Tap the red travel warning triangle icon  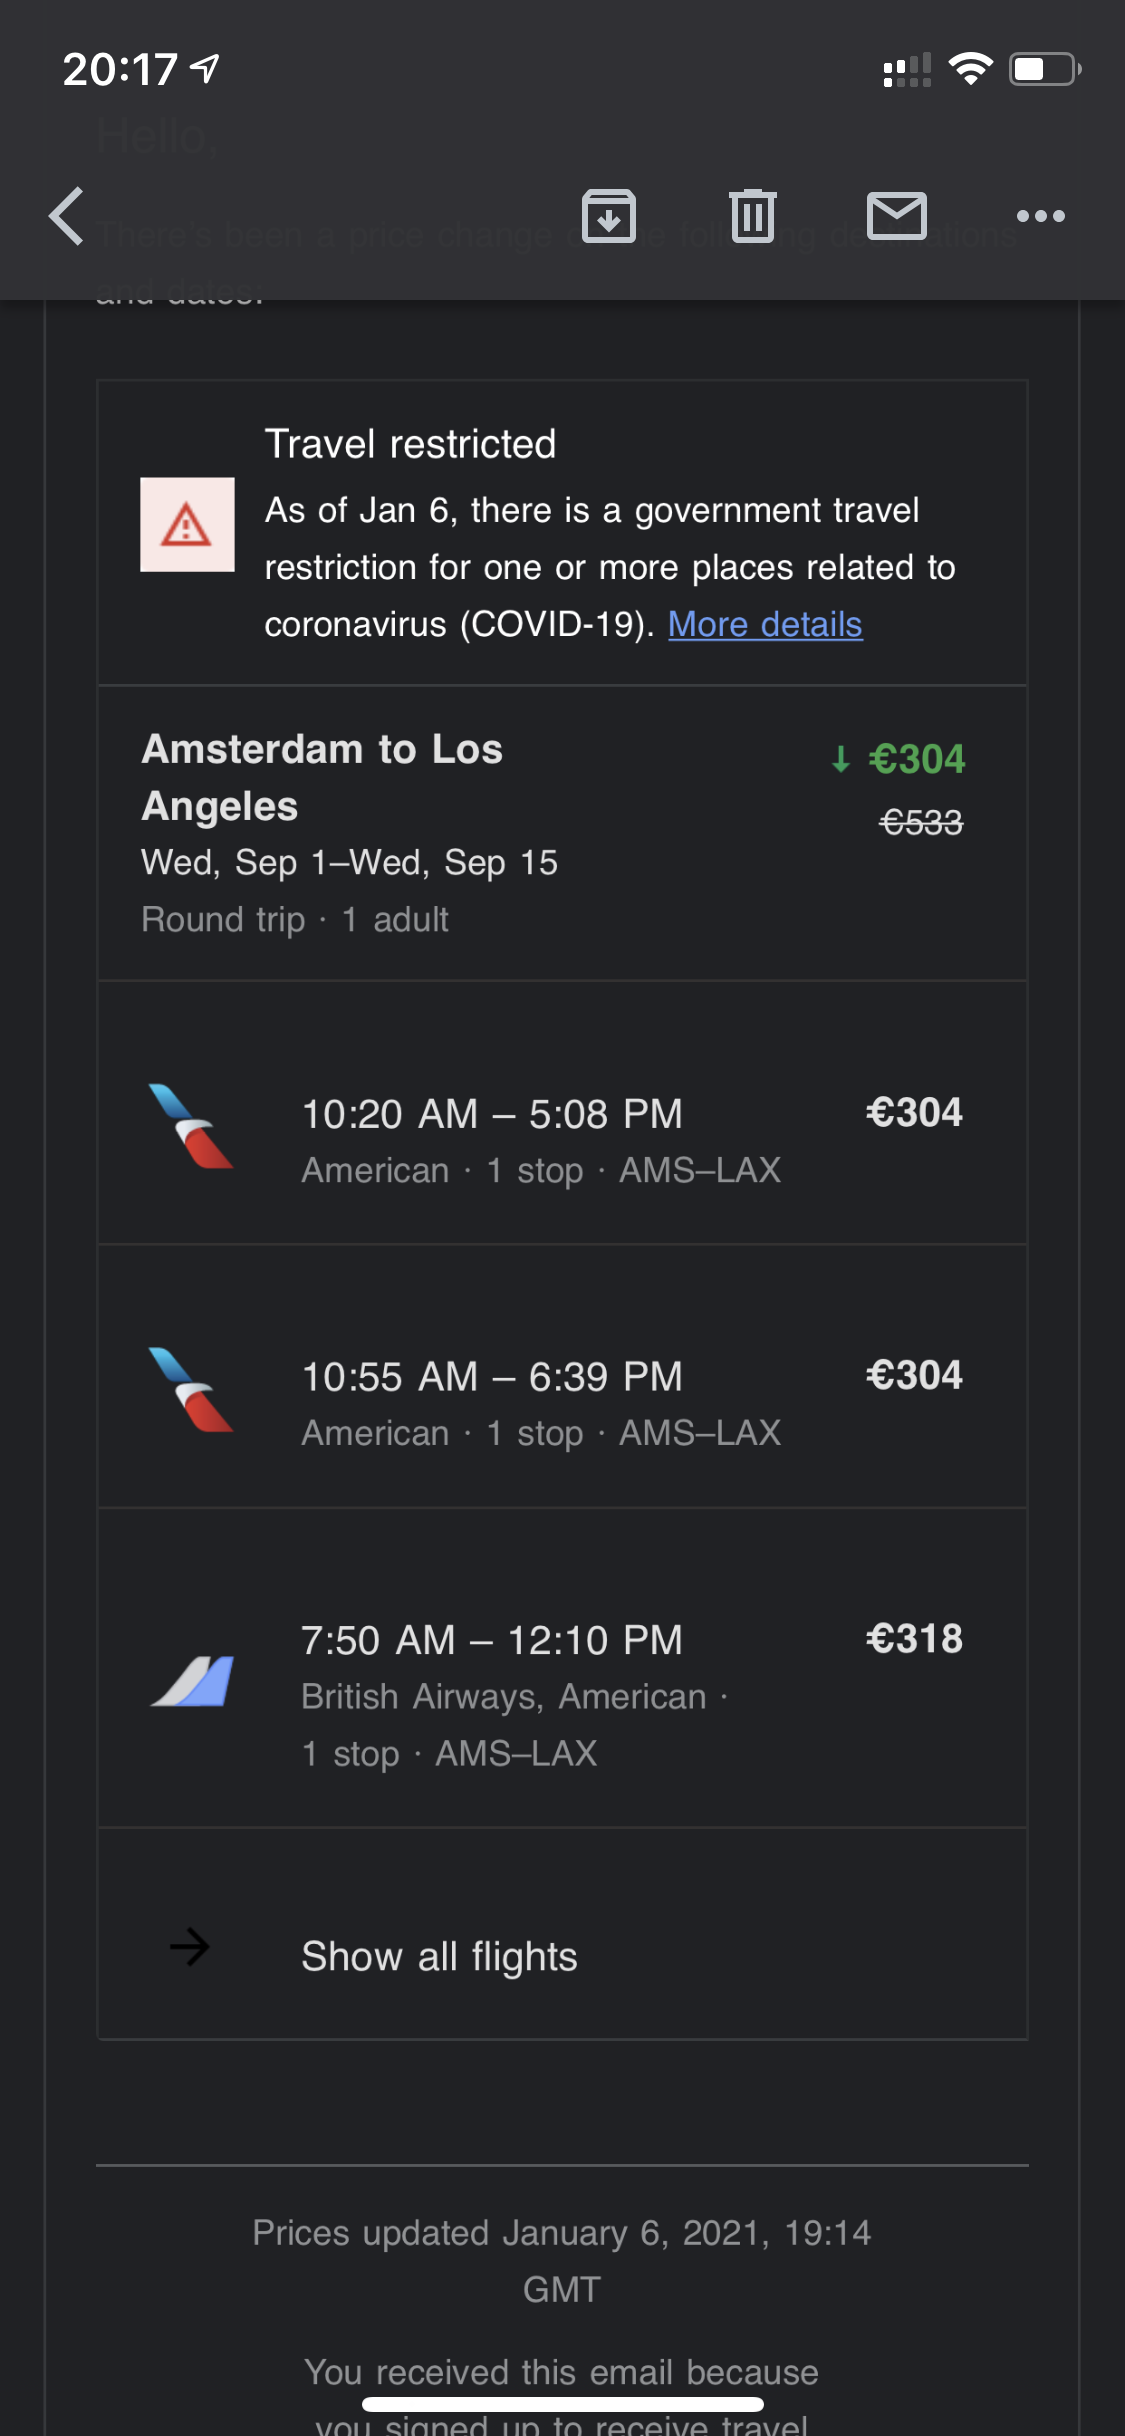point(187,525)
